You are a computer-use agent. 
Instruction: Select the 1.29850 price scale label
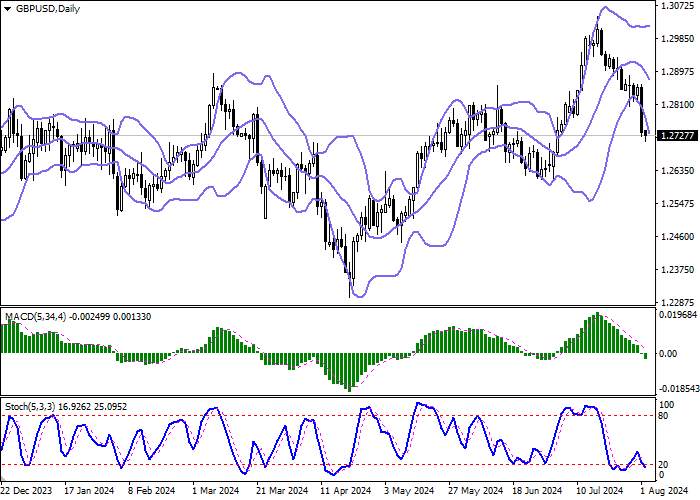(678, 39)
